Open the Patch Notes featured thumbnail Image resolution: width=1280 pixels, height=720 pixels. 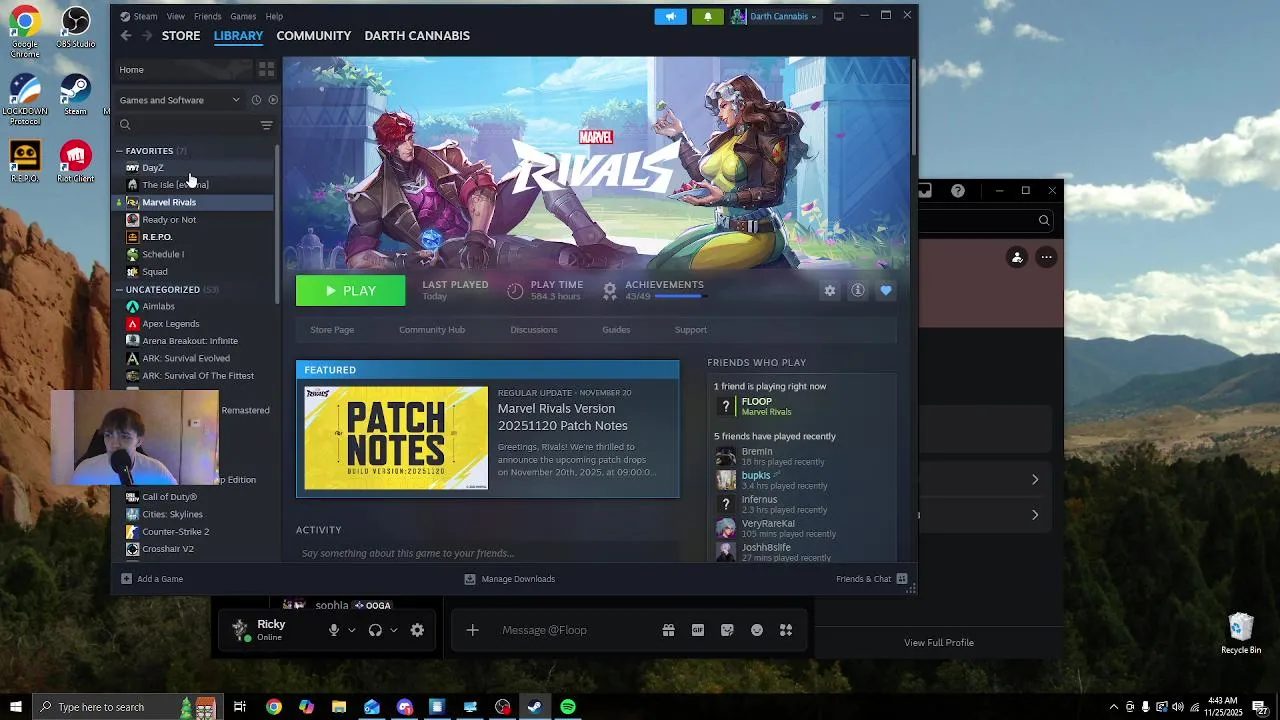[x=396, y=438]
